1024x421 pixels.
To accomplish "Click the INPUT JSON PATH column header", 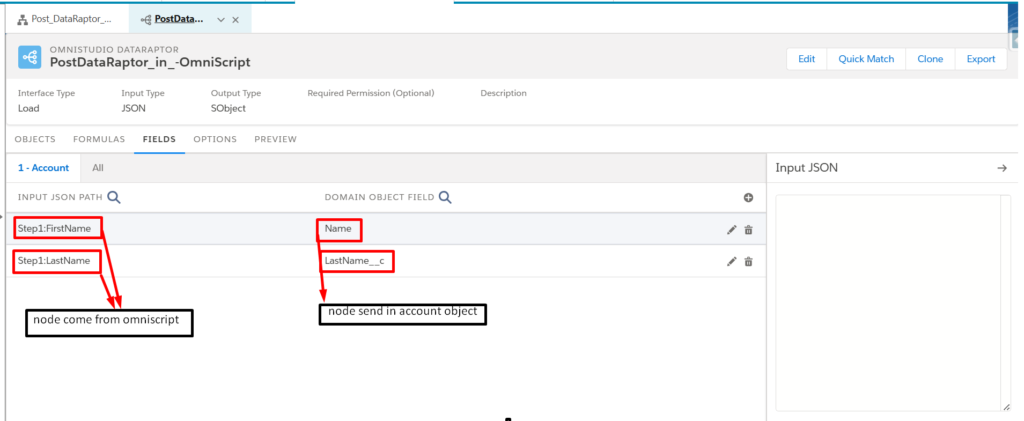I will 61,197.
